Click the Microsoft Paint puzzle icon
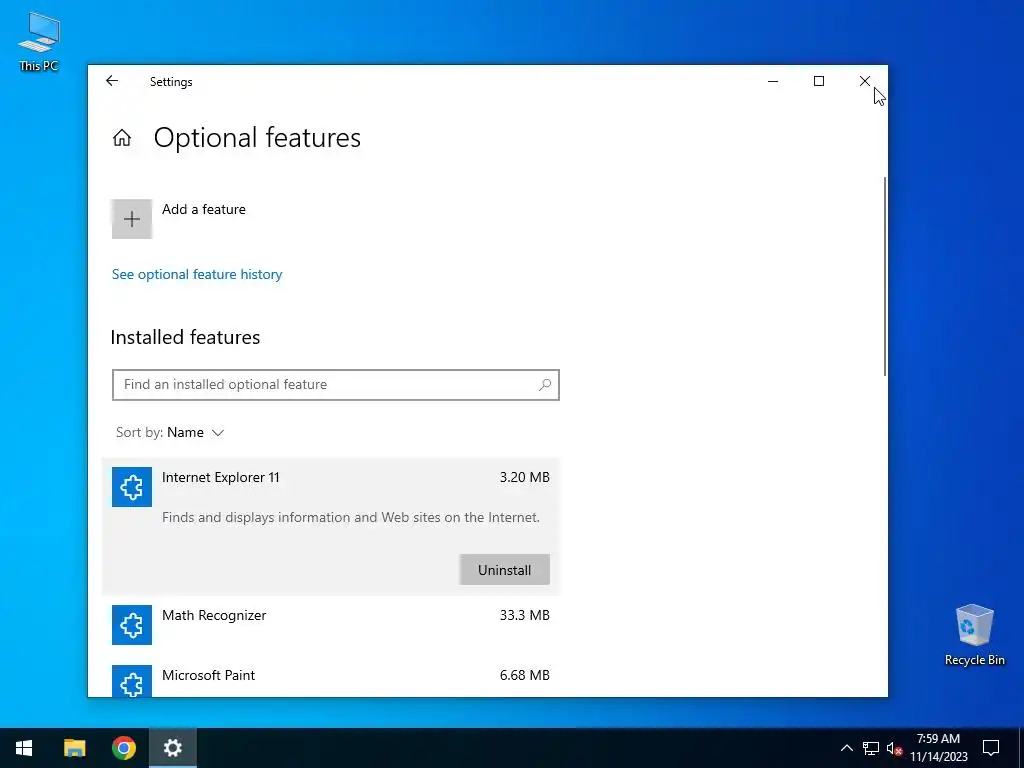Image resolution: width=1024 pixels, height=768 pixels. point(132,681)
